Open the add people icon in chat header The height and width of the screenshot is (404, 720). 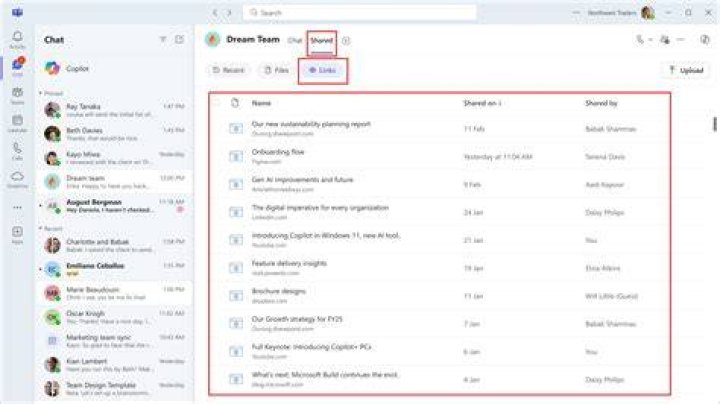click(x=664, y=40)
